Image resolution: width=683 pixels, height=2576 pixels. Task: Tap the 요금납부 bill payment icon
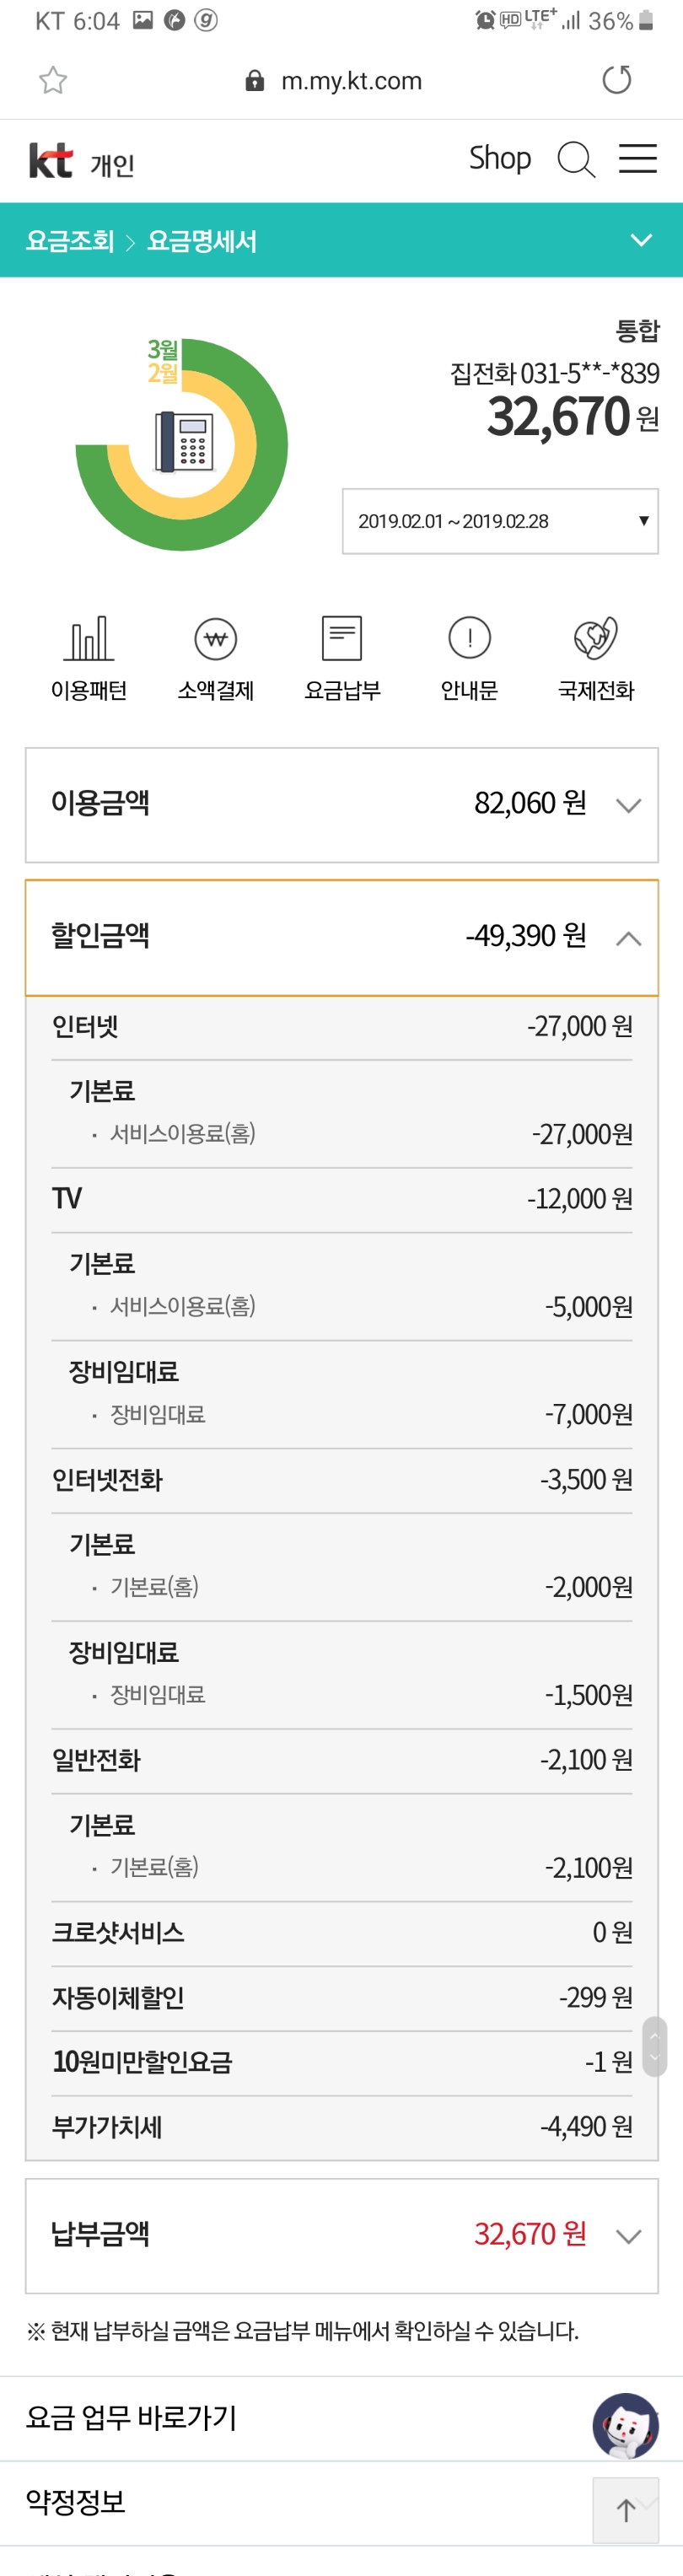(342, 655)
